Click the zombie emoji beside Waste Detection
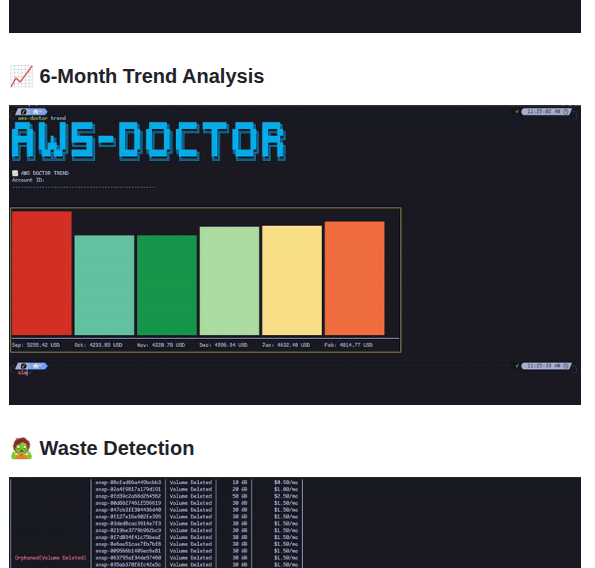The width and height of the screenshot is (595, 568). pos(21,448)
